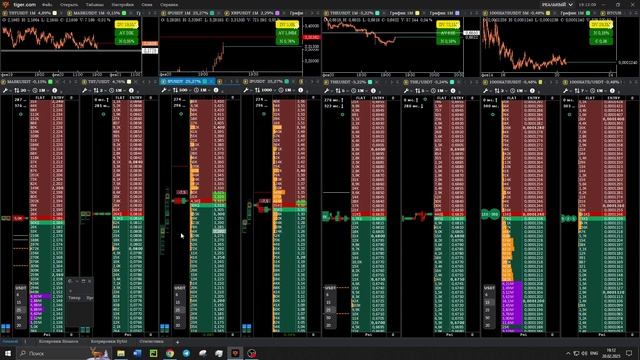640x360 pixels.
Task: Open wrench settings in 10000SATS/USDT order book
Action: pyautogui.click(x=566, y=90)
